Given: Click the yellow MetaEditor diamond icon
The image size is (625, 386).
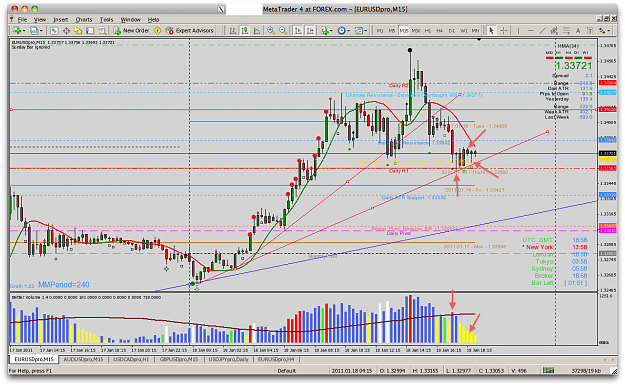Looking at the screenshot, I should [157, 30].
